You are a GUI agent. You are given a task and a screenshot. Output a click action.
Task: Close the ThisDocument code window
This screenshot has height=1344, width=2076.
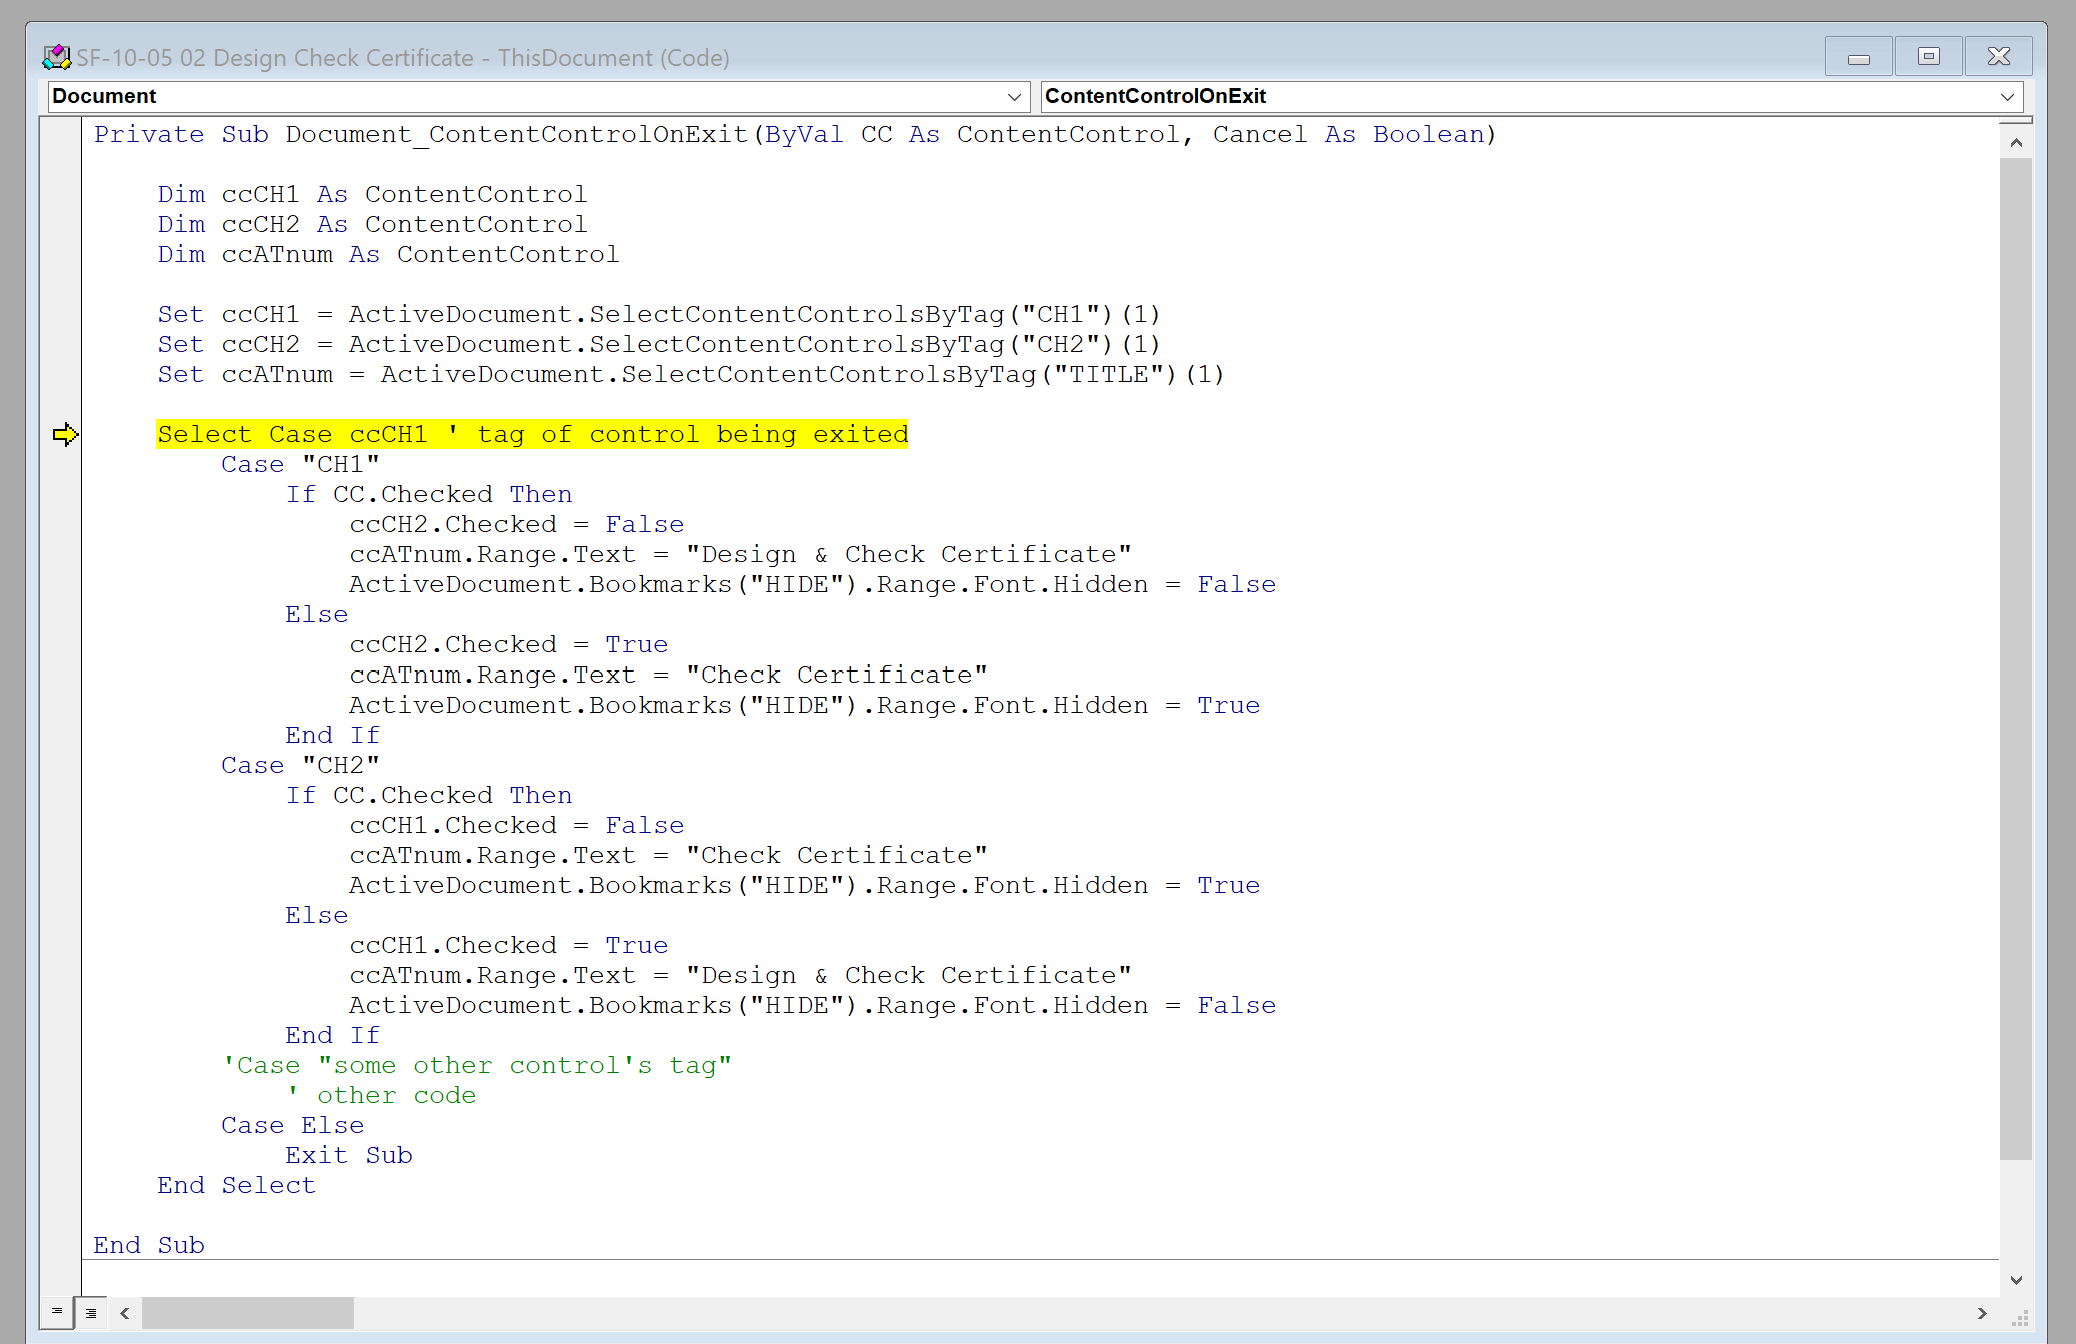(1998, 57)
